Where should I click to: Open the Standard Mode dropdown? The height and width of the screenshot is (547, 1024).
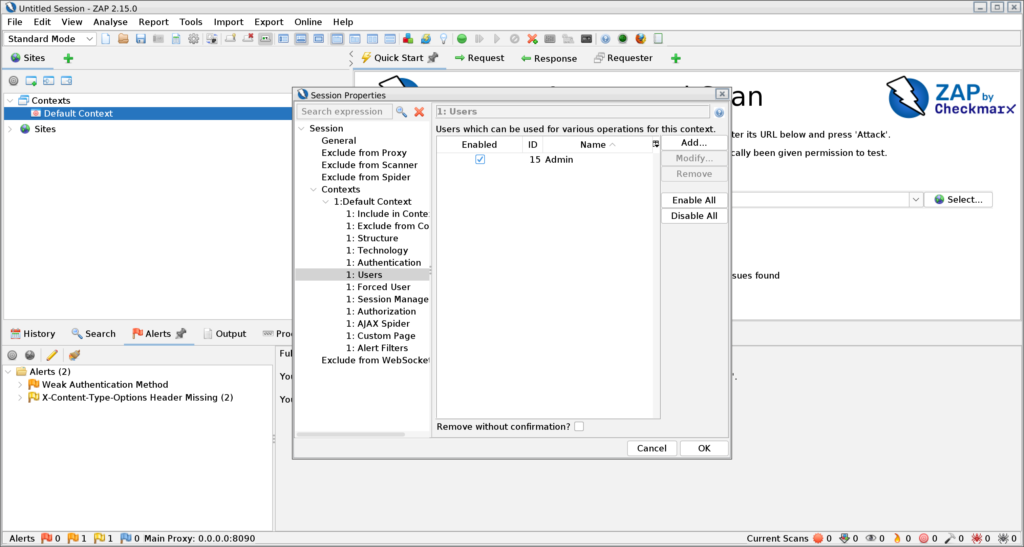[50, 39]
